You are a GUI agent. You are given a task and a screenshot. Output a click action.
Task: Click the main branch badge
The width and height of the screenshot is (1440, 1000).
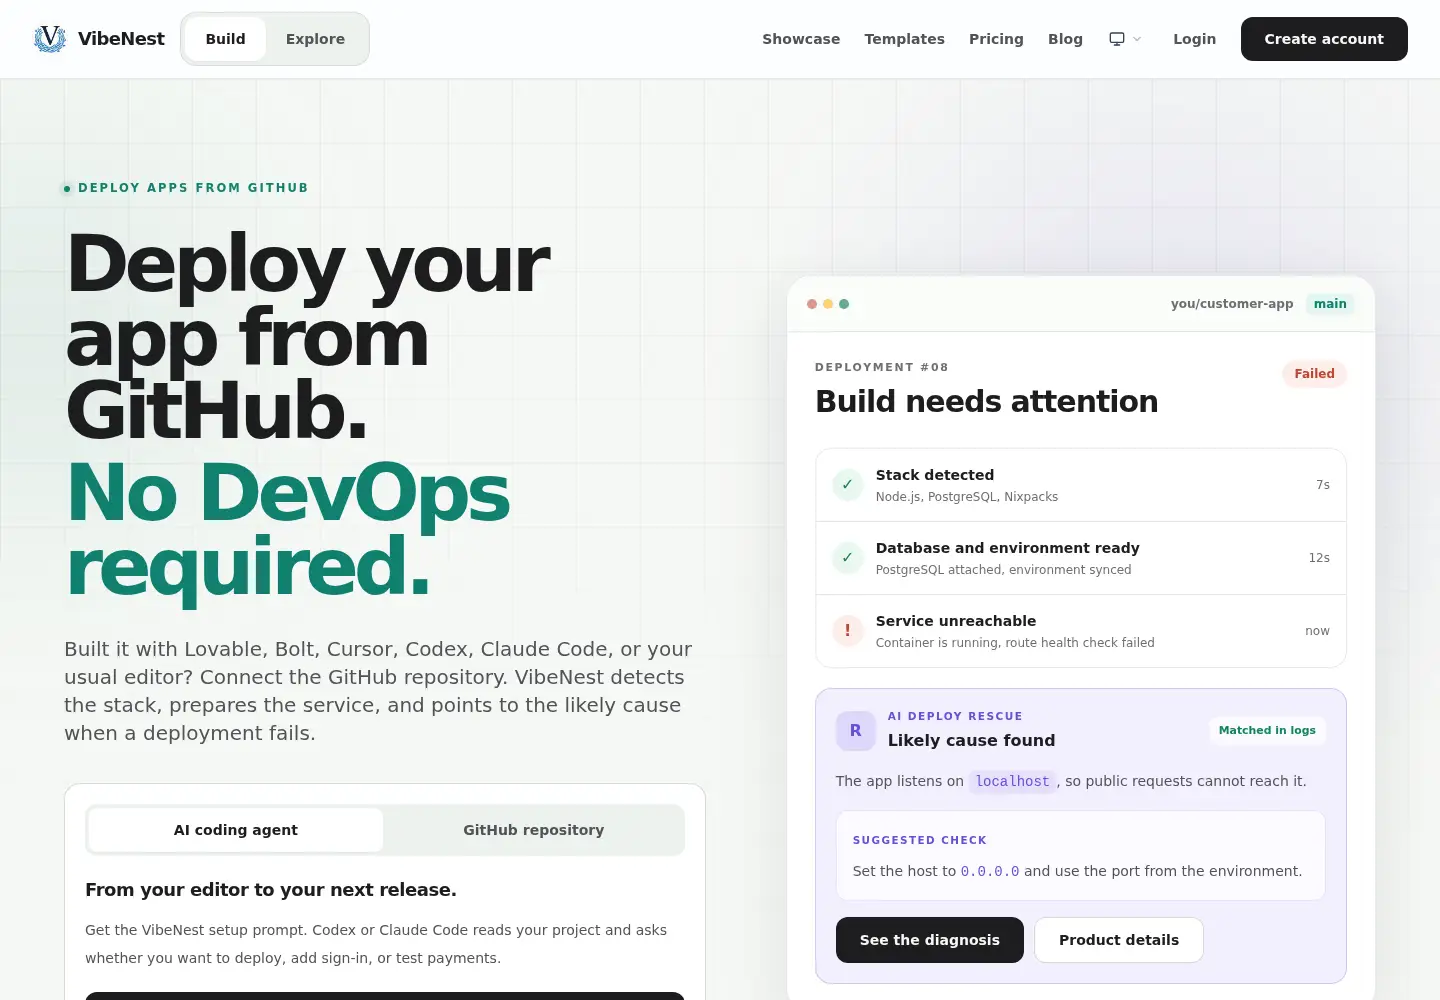(1330, 304)
